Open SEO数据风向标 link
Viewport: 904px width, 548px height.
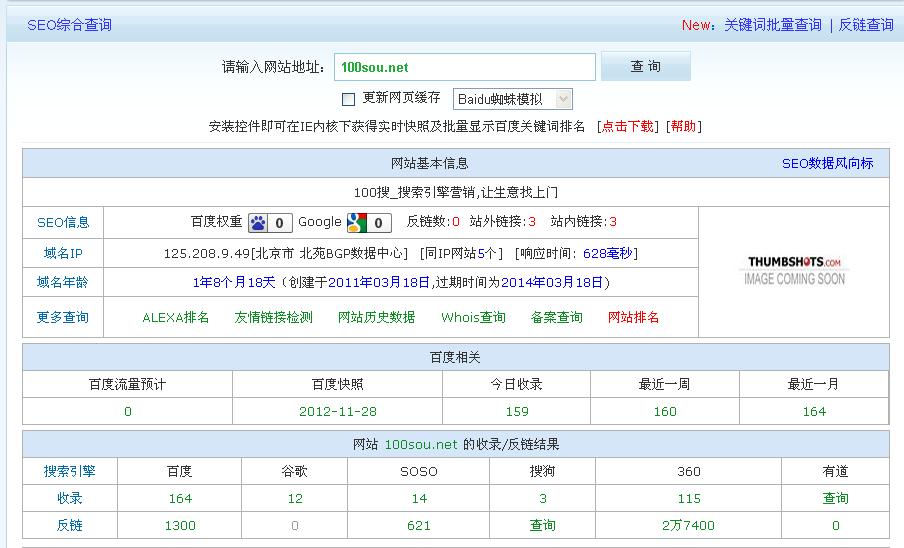pyautogui.click(x=827, y=163)
